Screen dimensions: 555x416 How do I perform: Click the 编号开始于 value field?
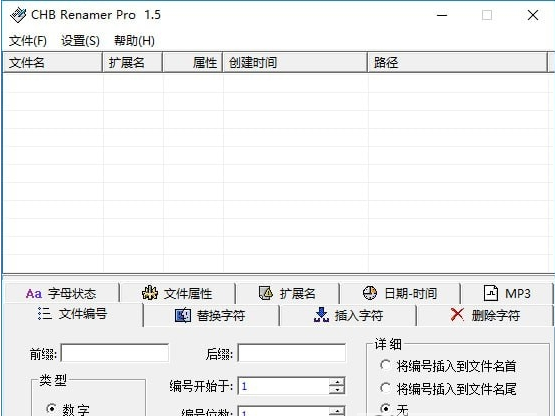[x=284, y=386]
